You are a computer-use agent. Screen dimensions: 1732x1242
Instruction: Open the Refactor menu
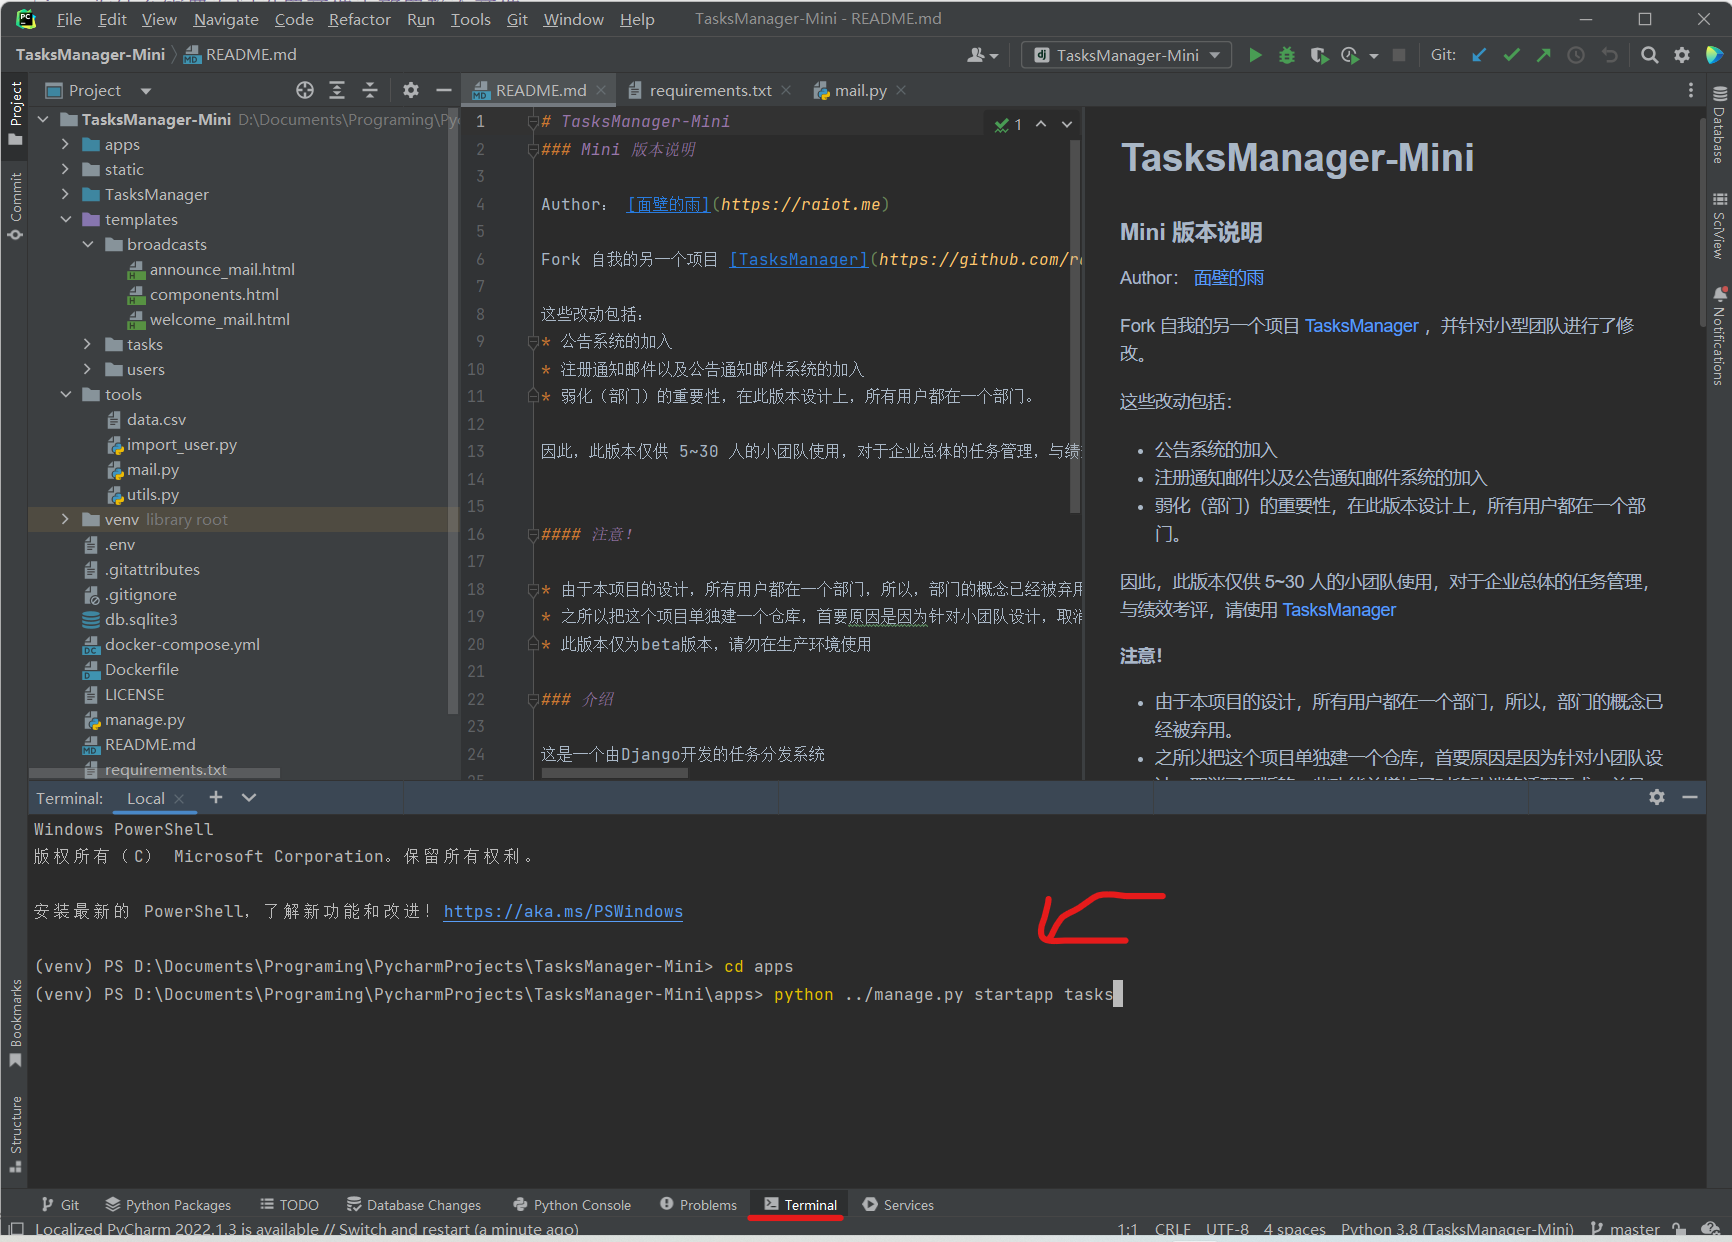(359, 20)
